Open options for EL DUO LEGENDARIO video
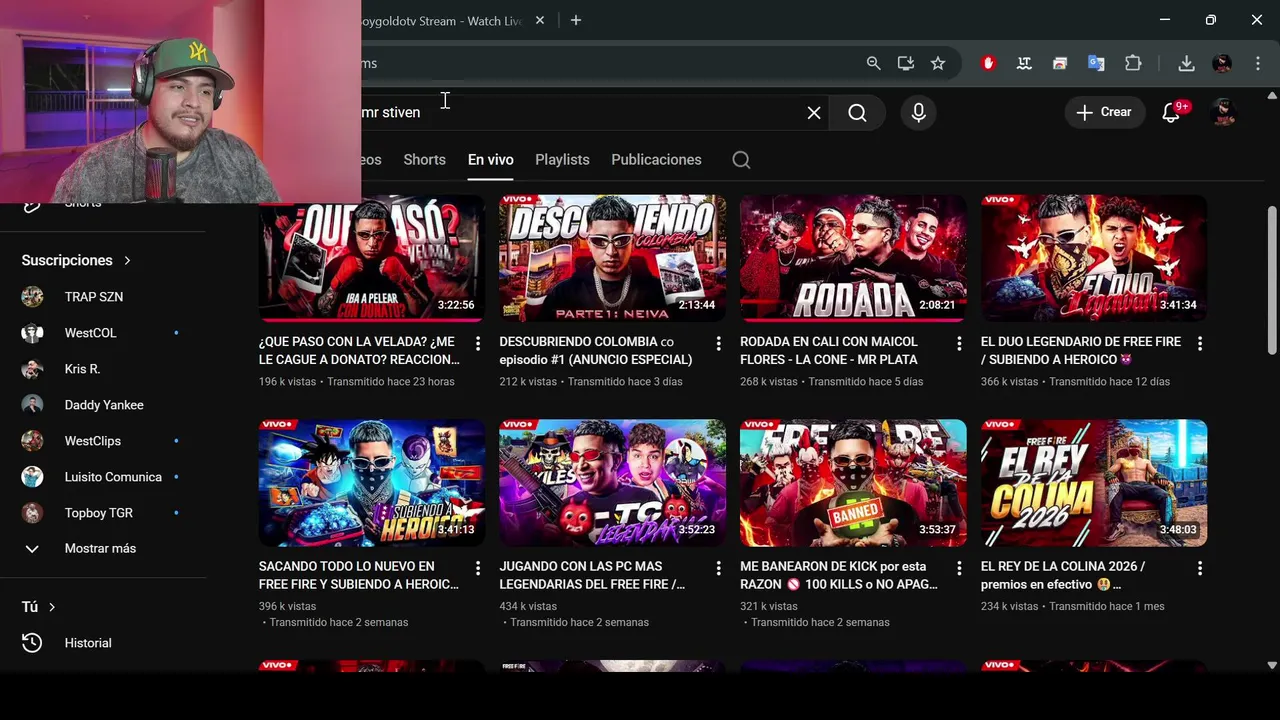Viewport: 1280px width, 720px height. 1200,343
